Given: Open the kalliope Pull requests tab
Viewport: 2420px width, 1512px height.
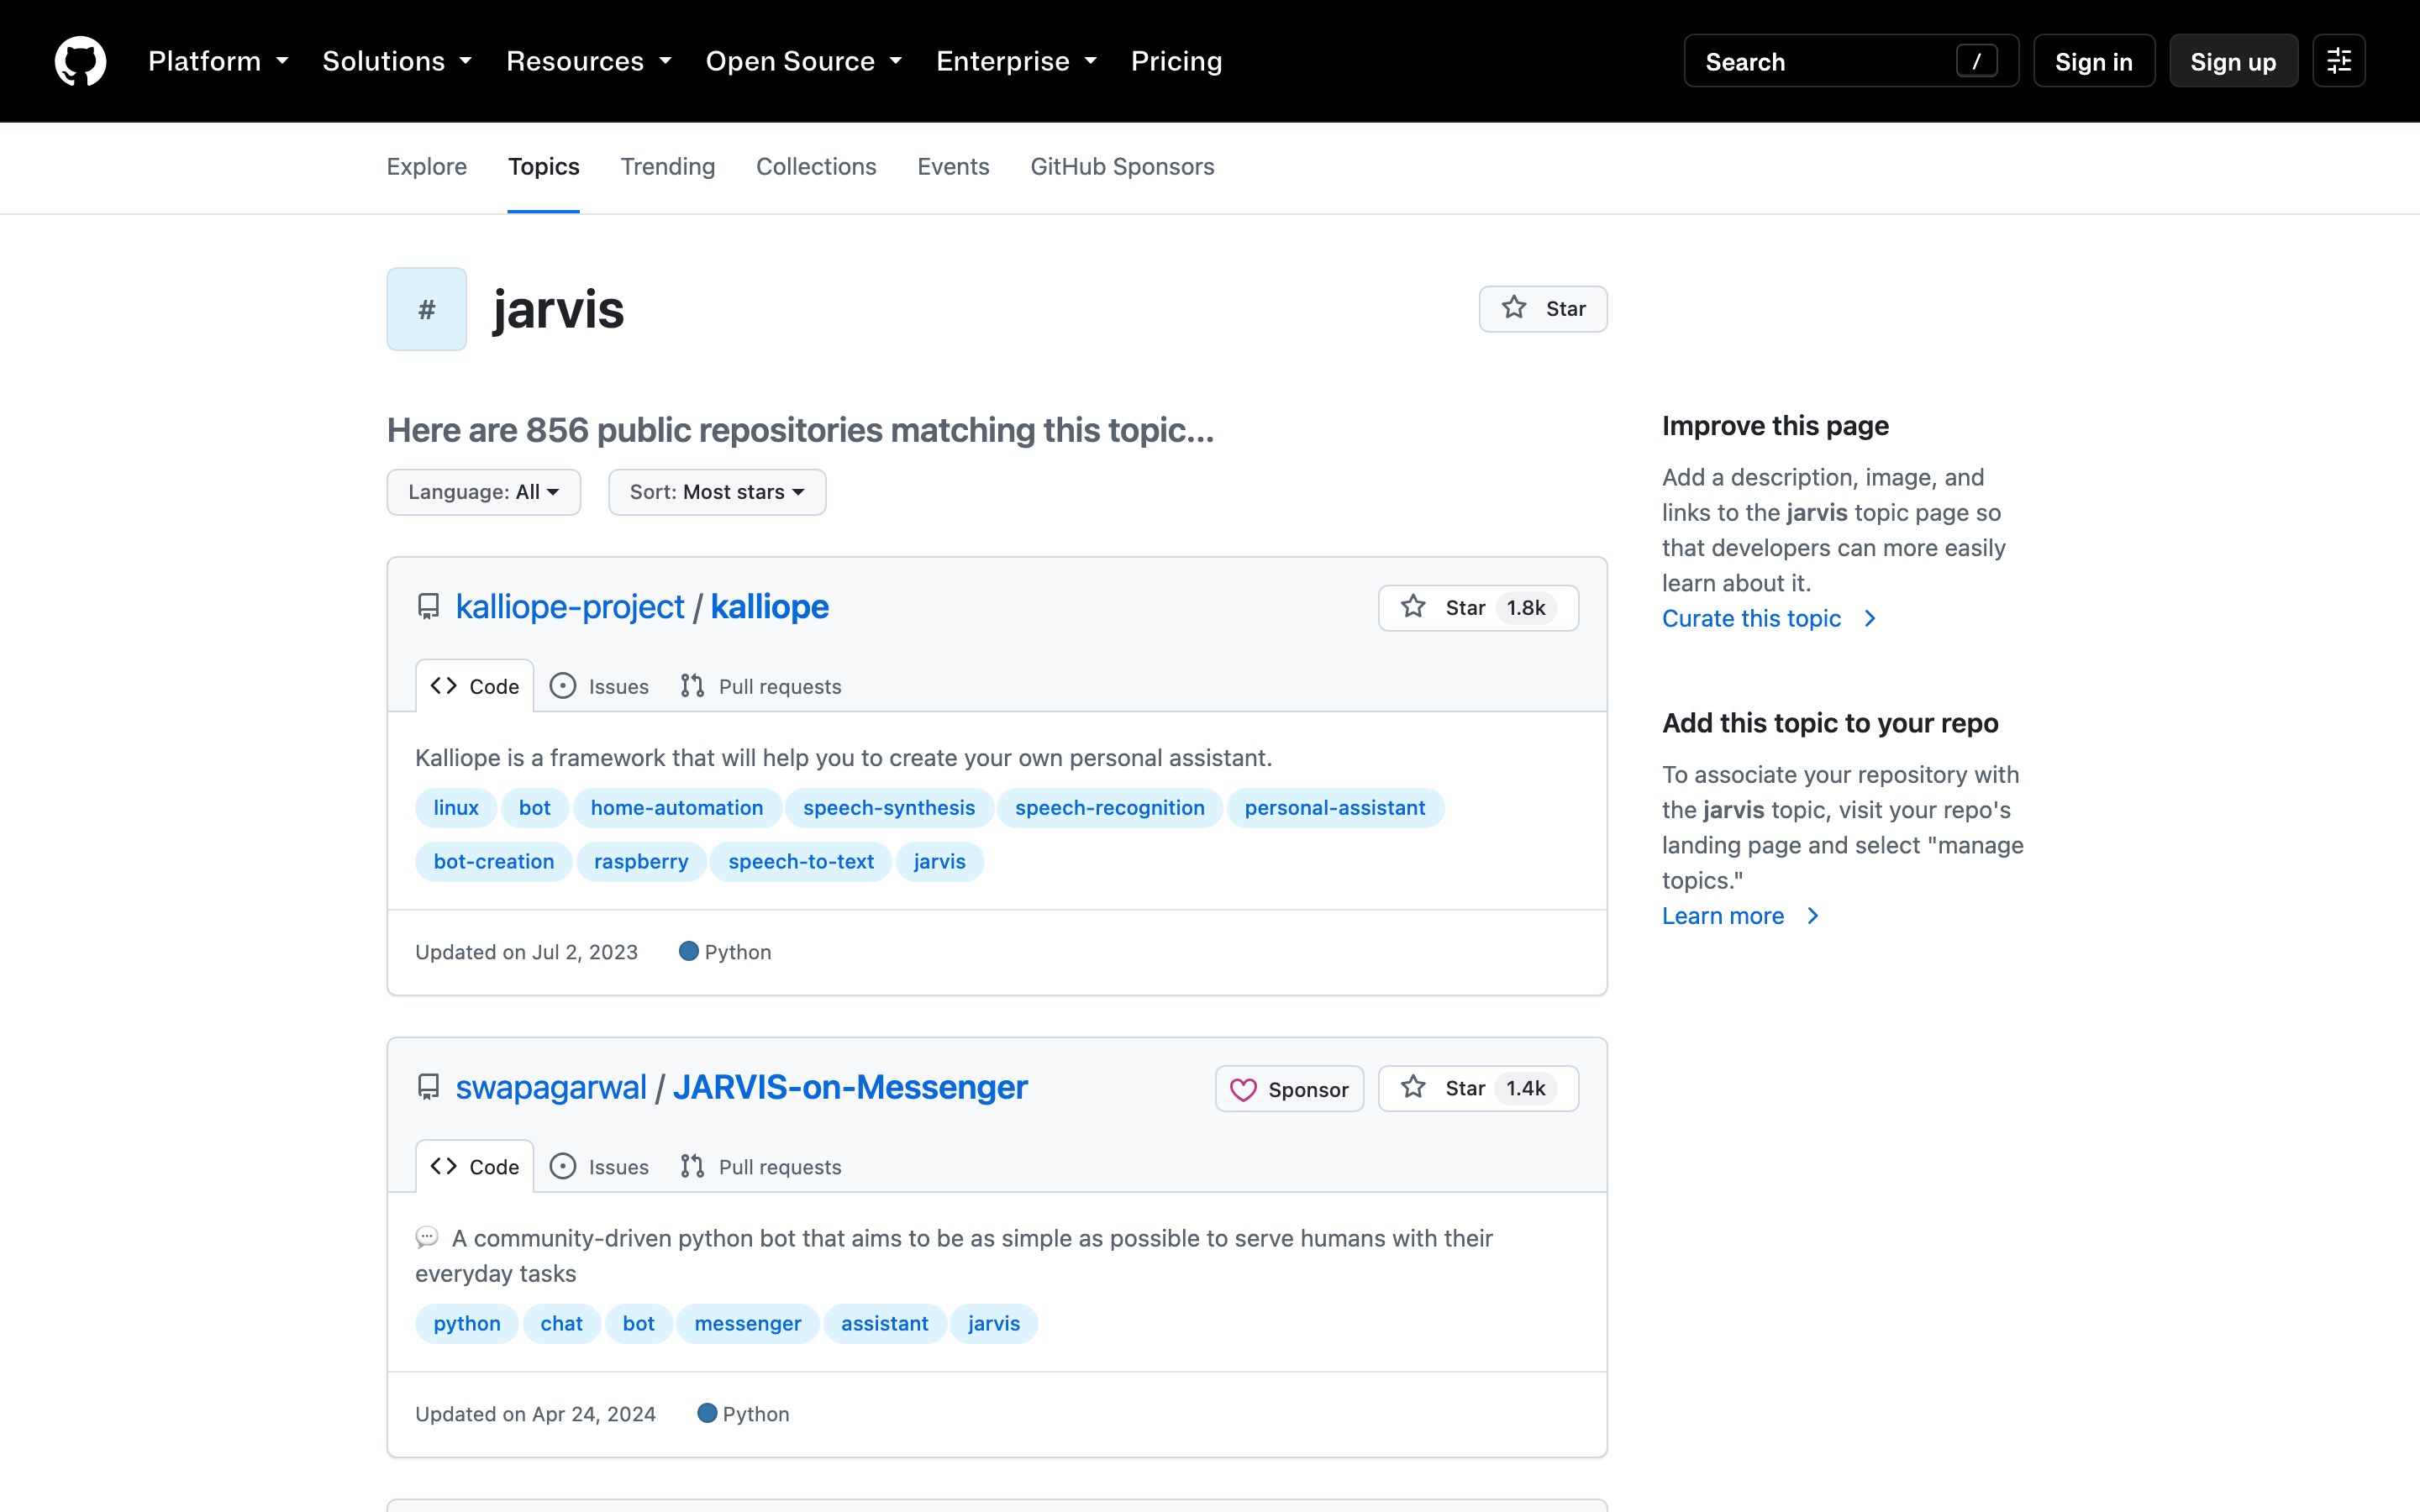Looking at the screenshot, I should pyautogui.click(x=761, y=686).
